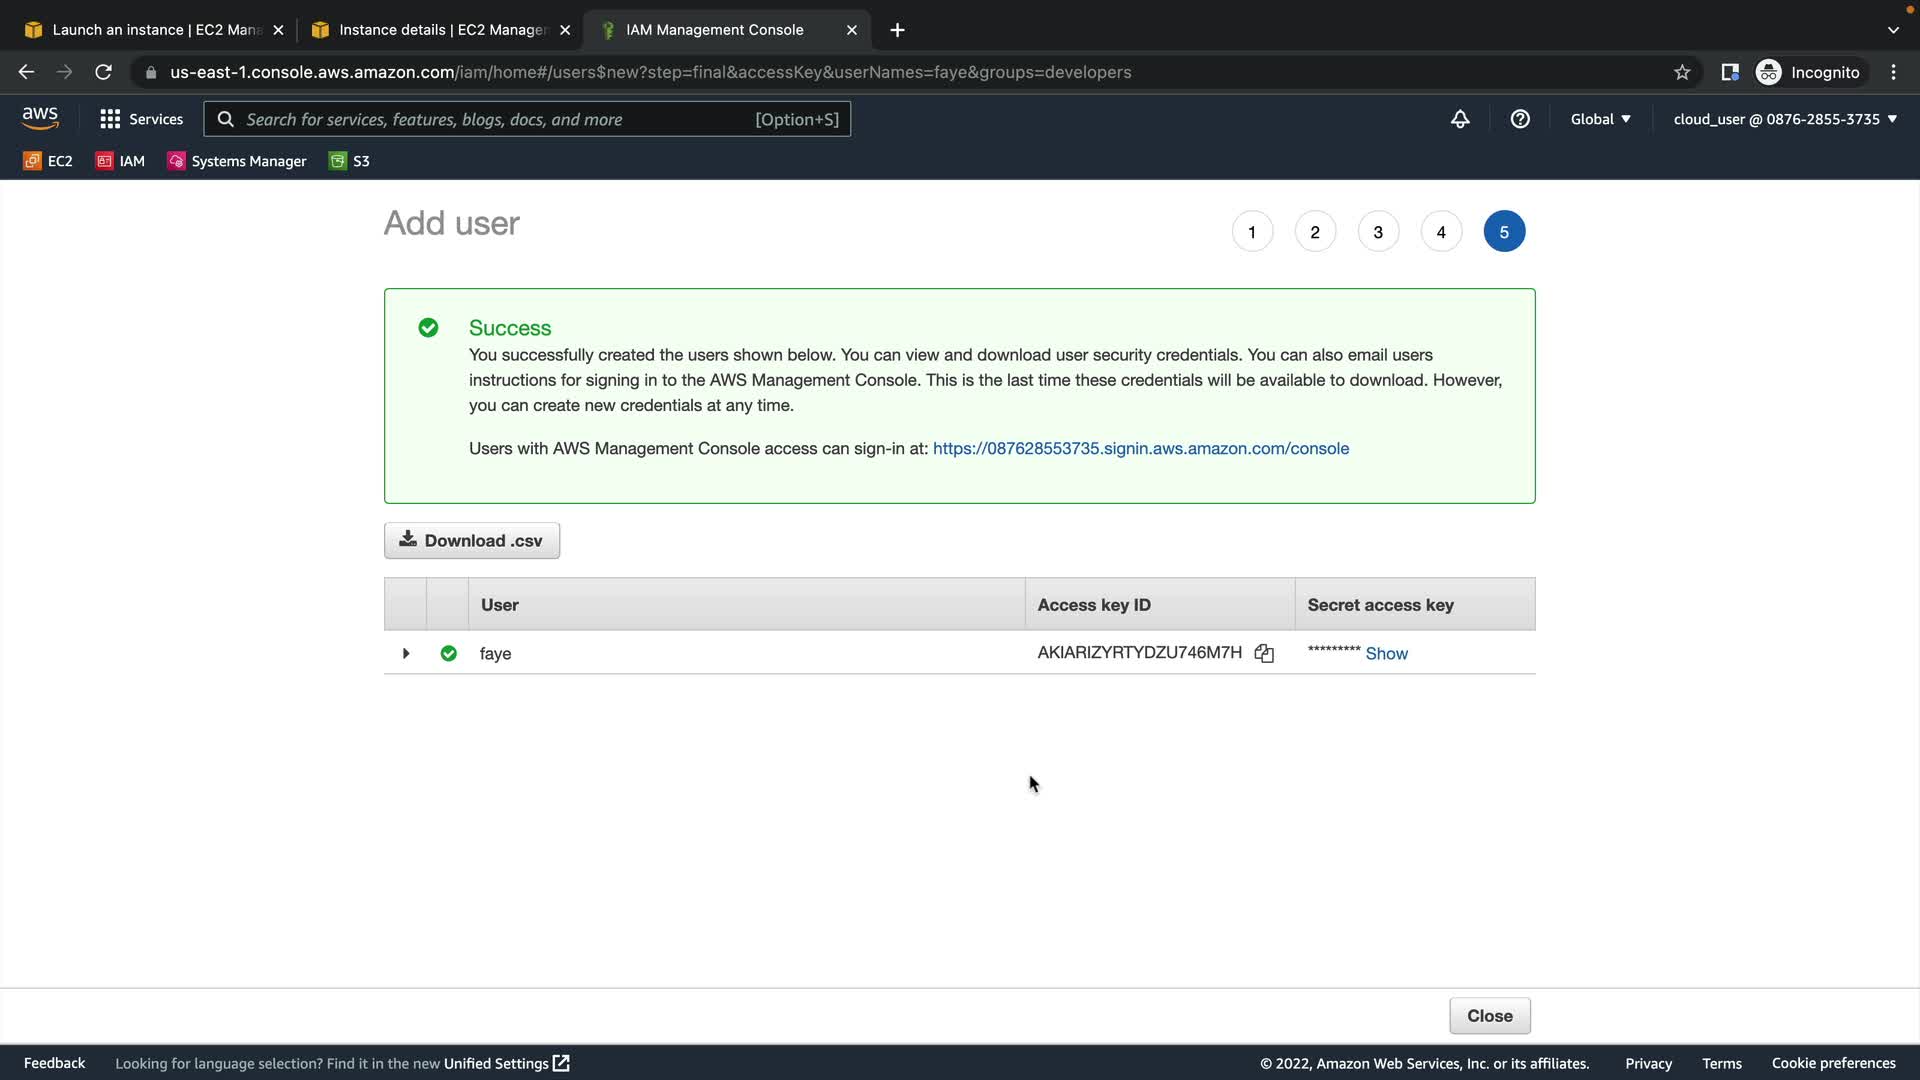Open the Global region dropdown
The image size is (1920, 1080).
[1600, 119]
